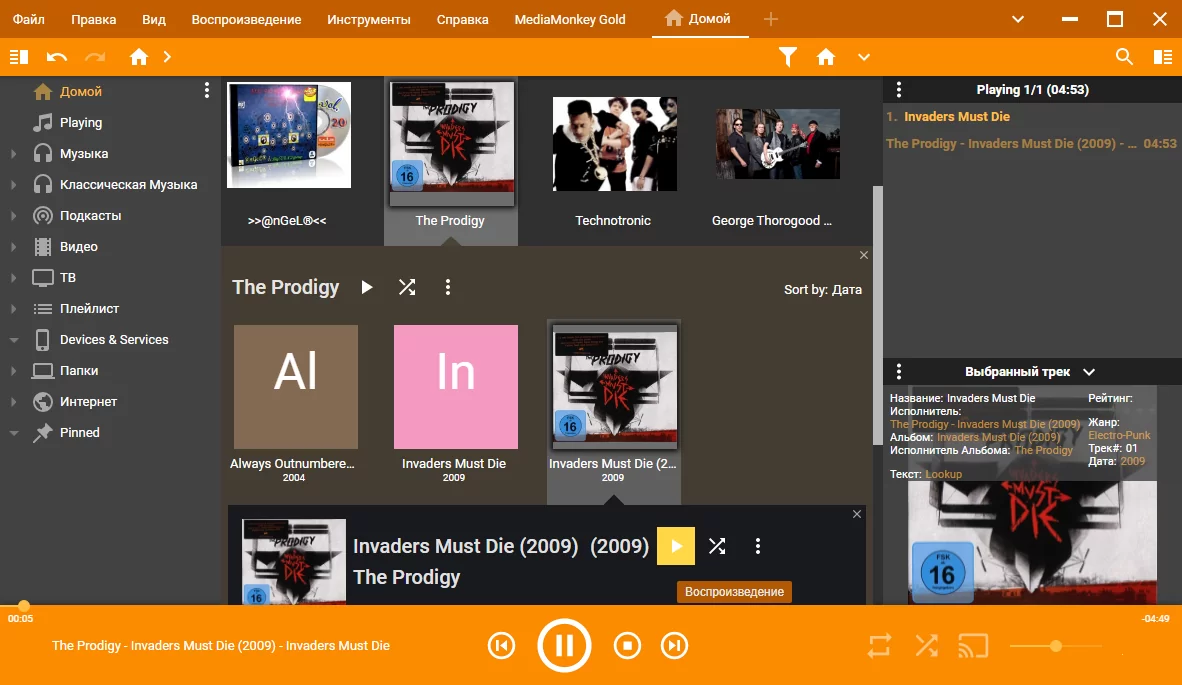Open the Файл menu
Viewport: 1182px width, 685px height.
coord(29,19)
